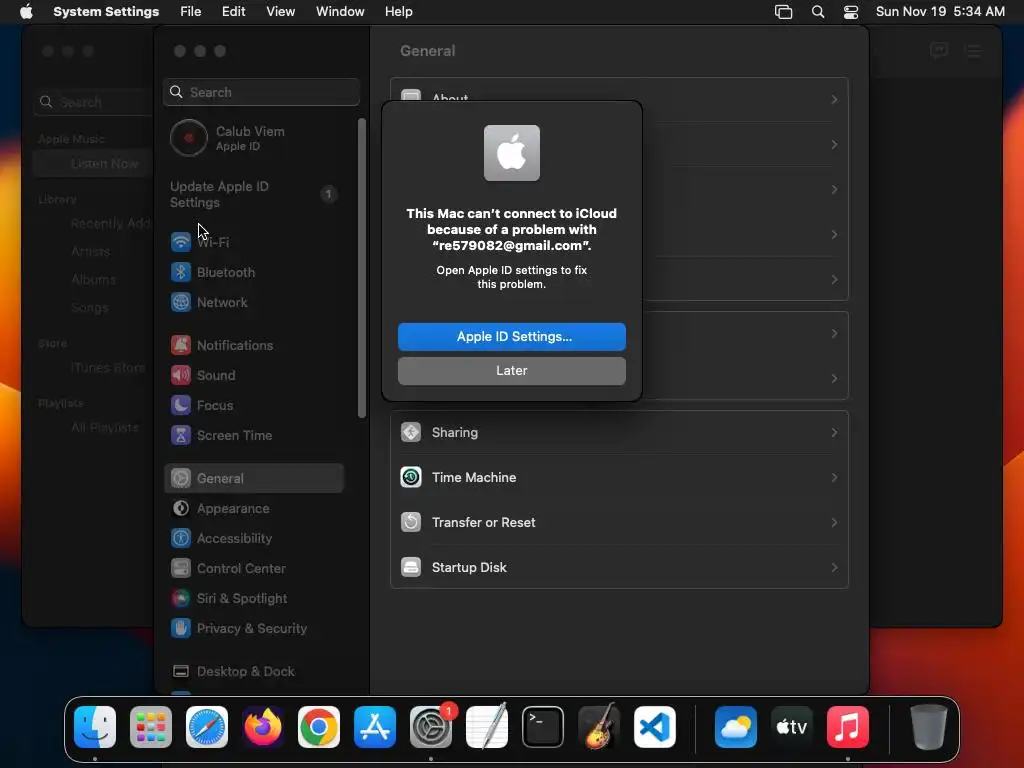
Task: Click the Sharing row chevron
Action: (834, 432)
